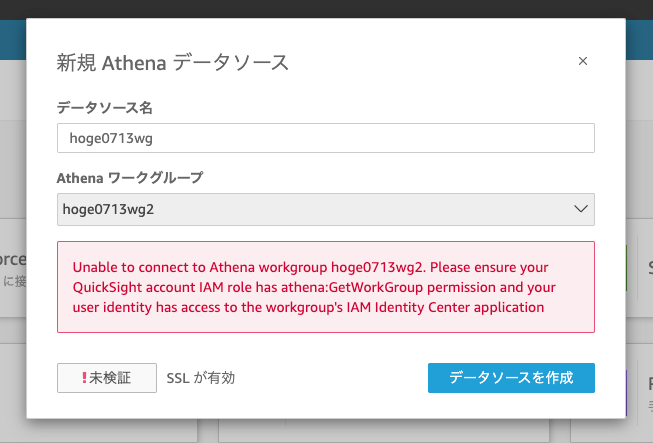The width and height of the screenshot is (653, 443).
Task: Click the データソースを作成 button
Action: [511, 378]
